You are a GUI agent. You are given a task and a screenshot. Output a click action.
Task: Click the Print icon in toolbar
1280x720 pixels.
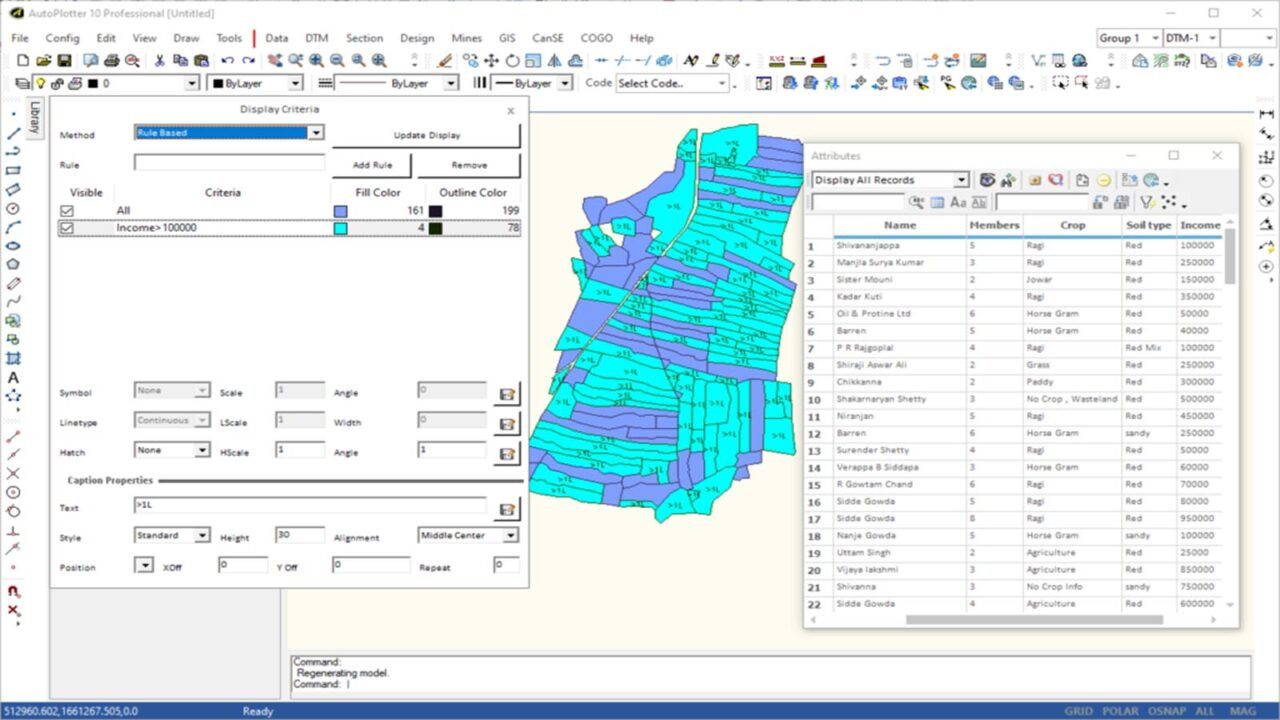tap(112, 61)
